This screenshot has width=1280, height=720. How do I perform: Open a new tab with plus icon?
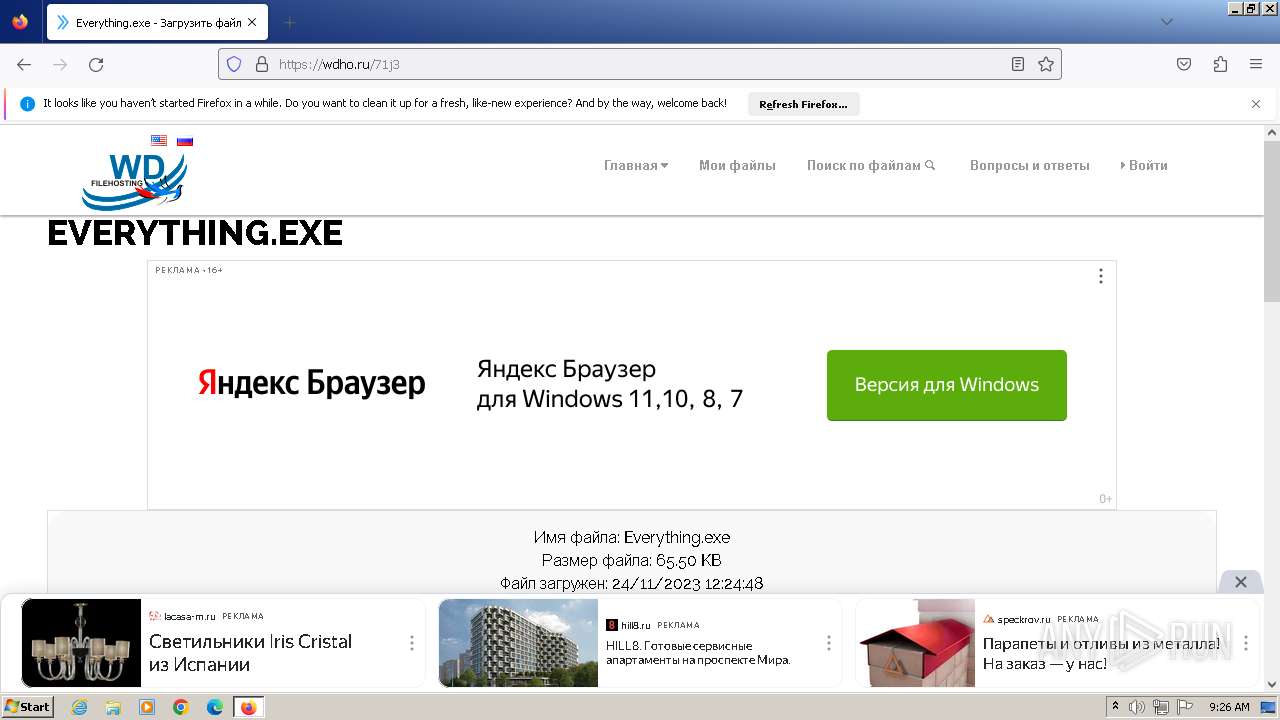click(x=290, y=22)
